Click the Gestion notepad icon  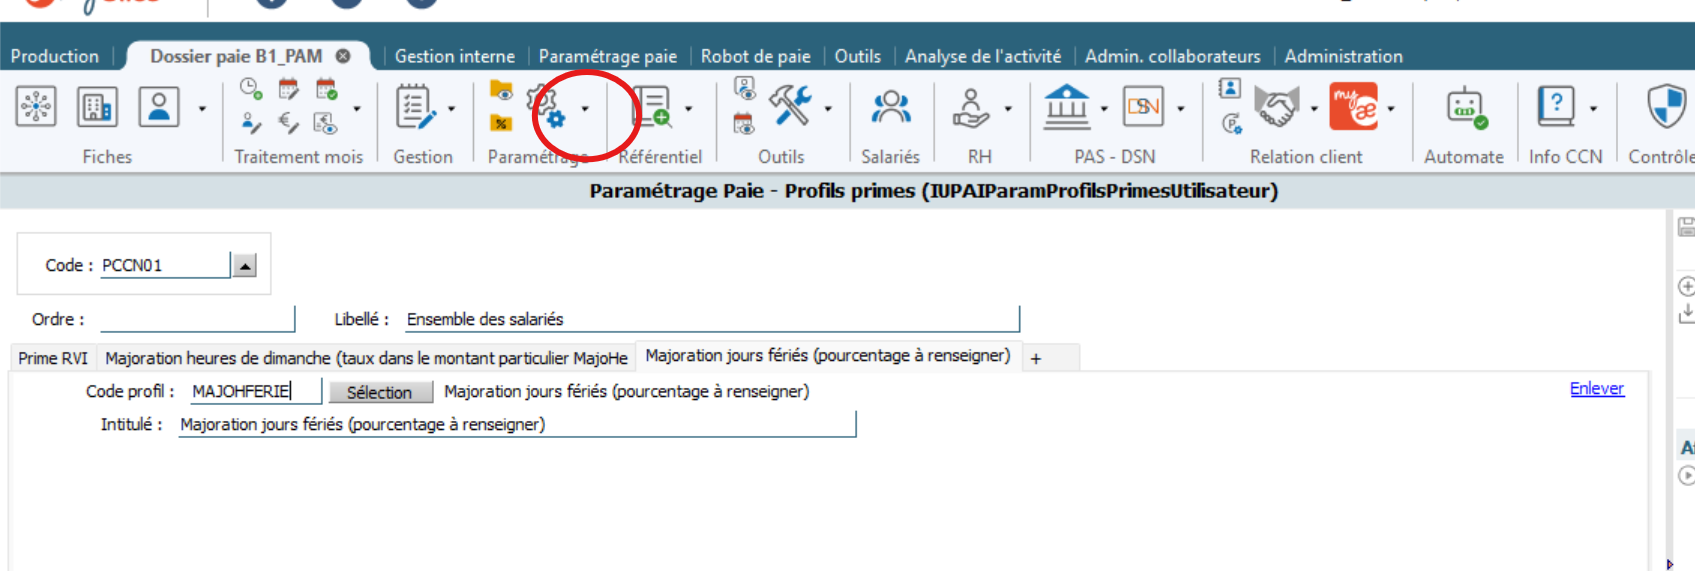pyautogui.click(x=415, y=107)
